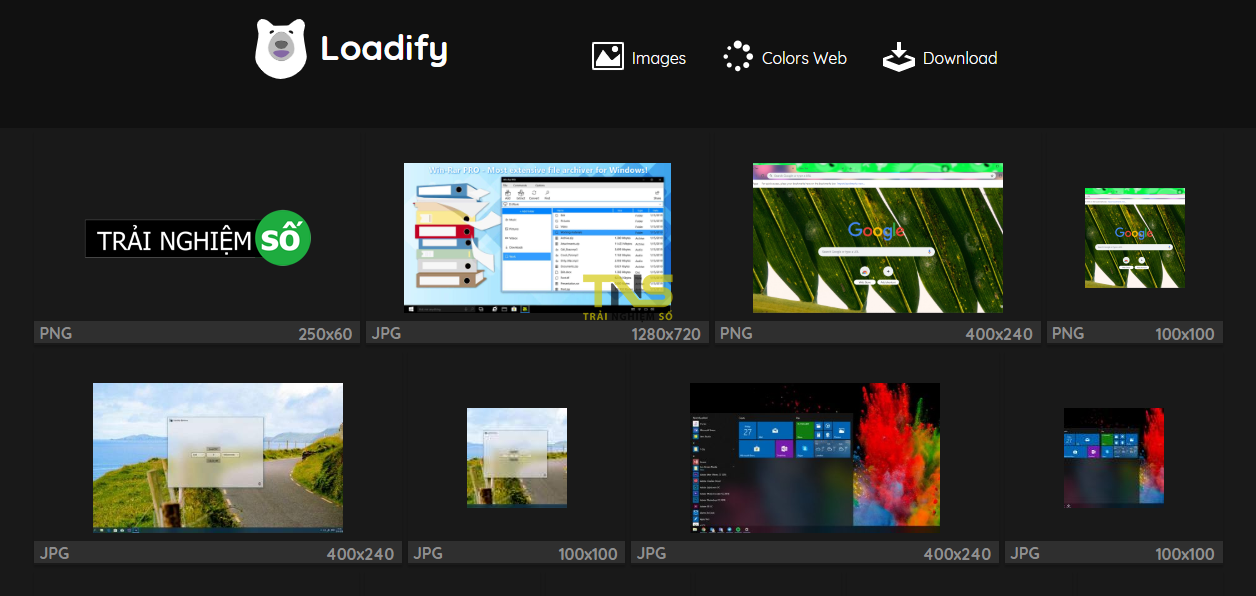Click the PNG label under Trải Nghiệm Số logo
The width and height of the screenshot is (1256, 596).
[56, 333]
